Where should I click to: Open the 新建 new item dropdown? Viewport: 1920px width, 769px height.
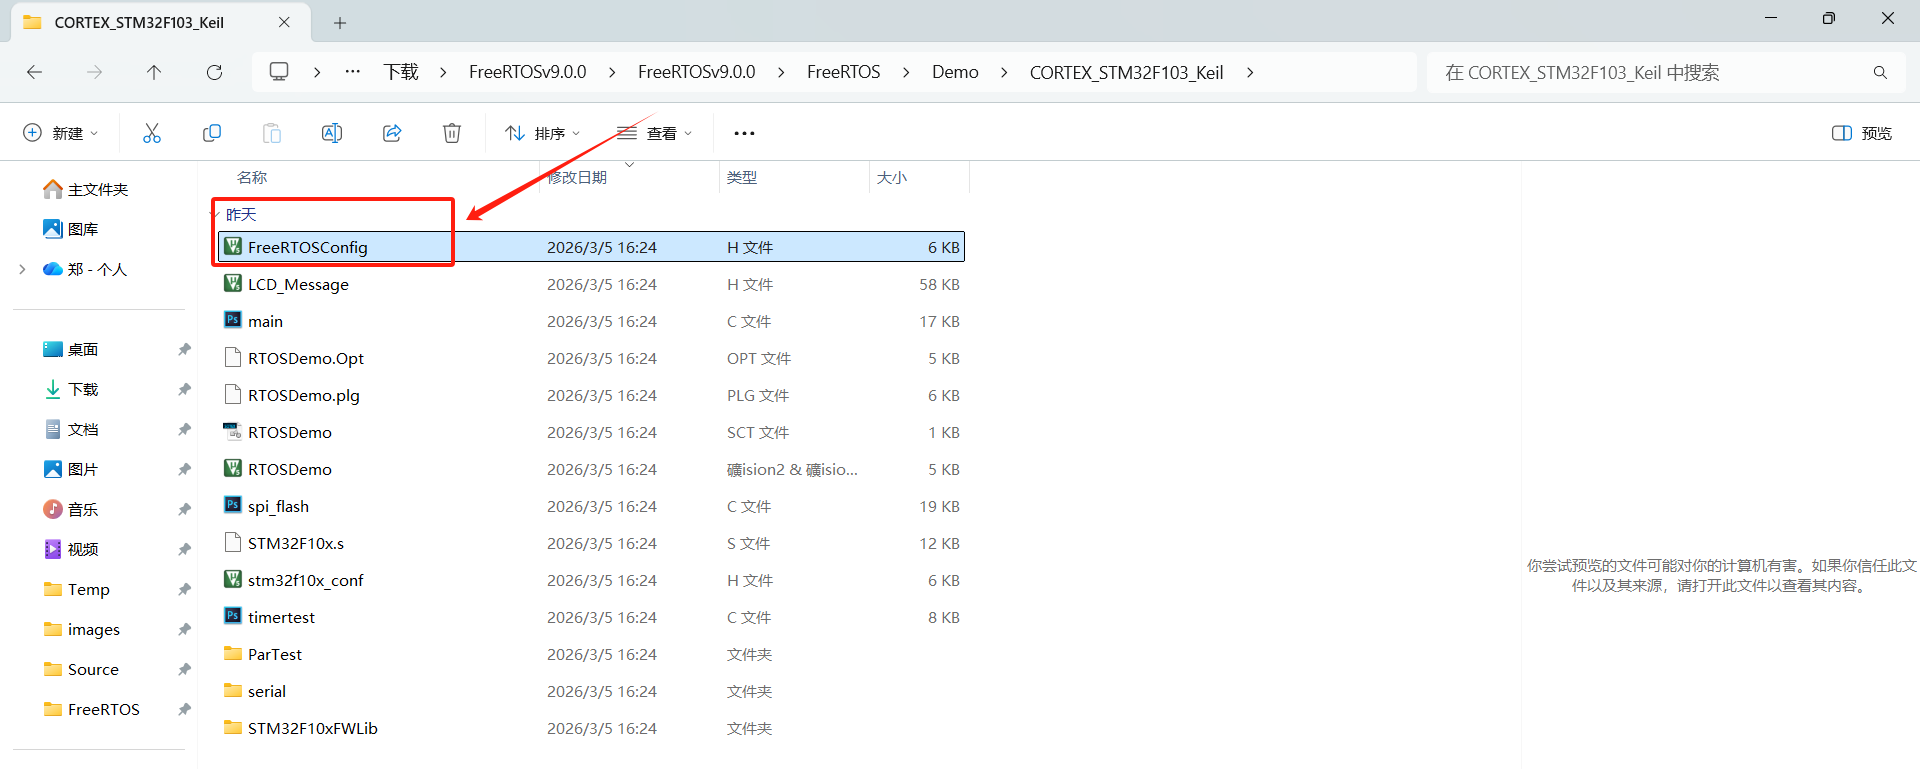click(x=61, y=133)
